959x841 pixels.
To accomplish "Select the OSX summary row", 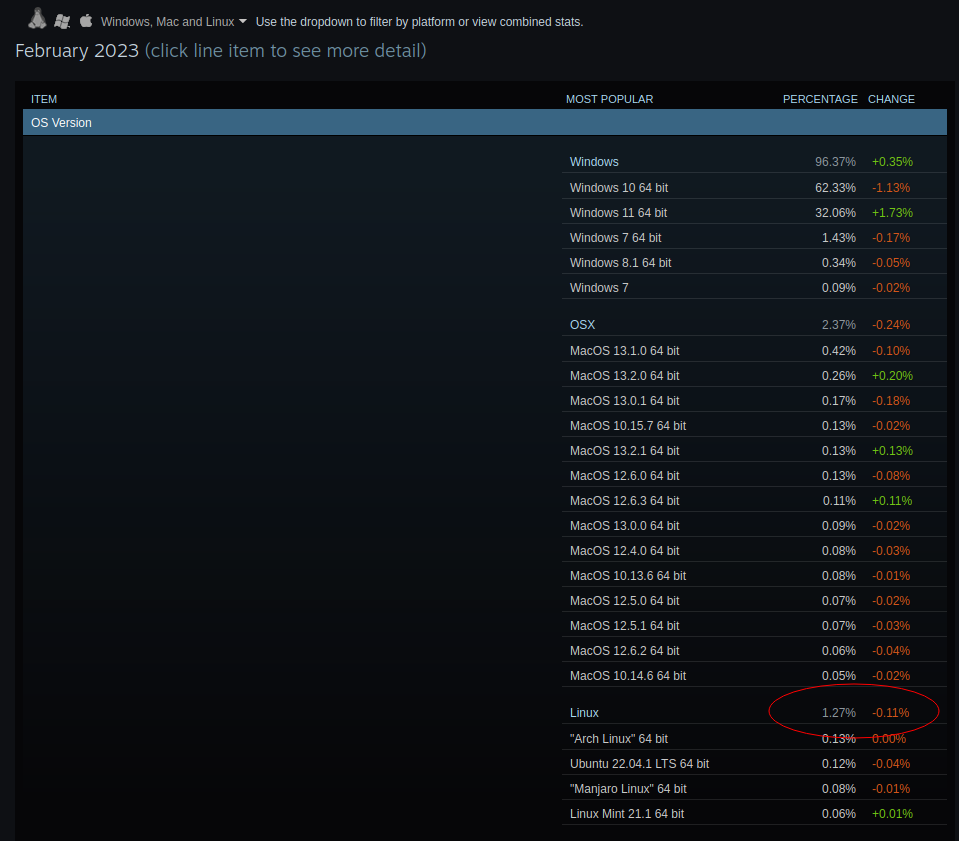I will pyautogui.click(x=754, y=324).
